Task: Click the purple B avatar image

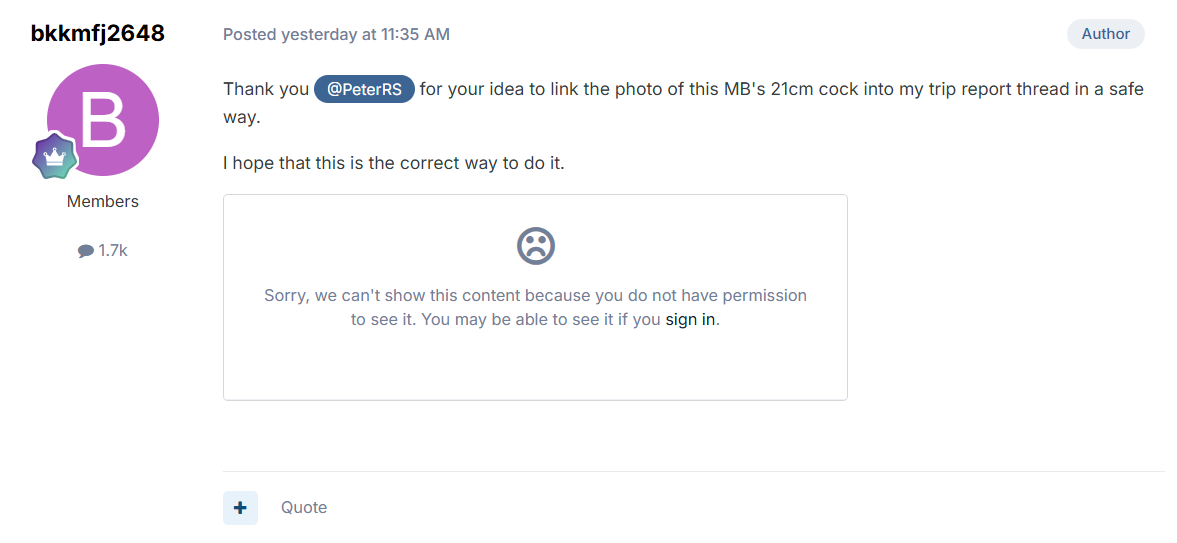Action: click(x=103, y=120)
